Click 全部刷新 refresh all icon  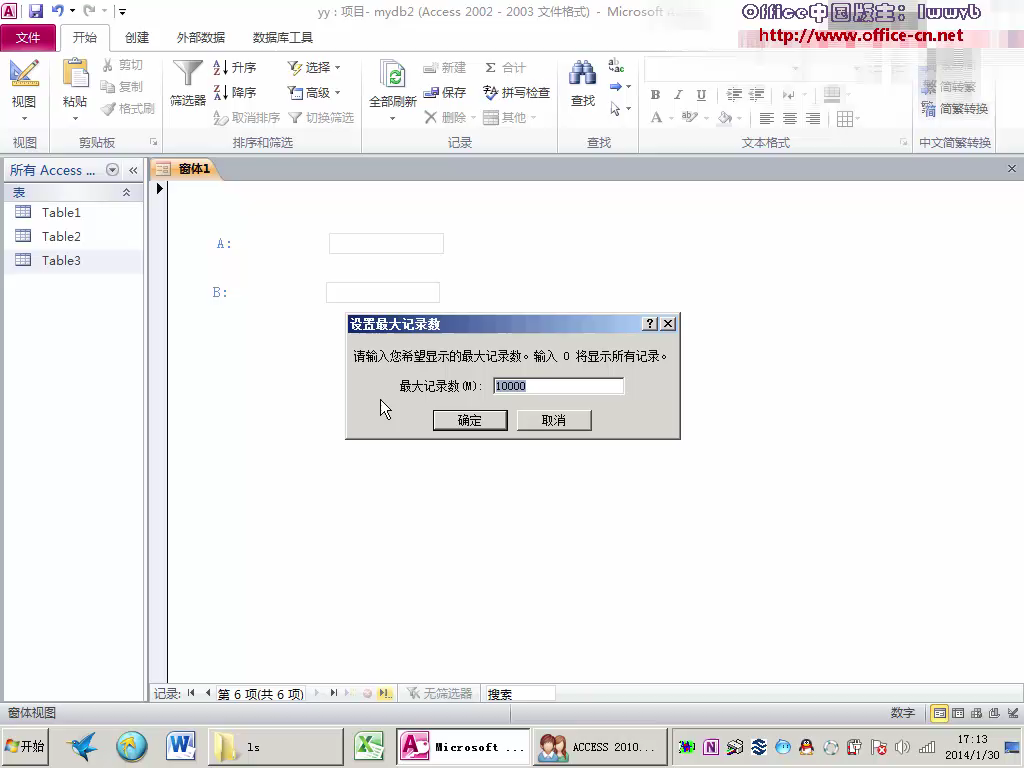(x=392, y=74)
